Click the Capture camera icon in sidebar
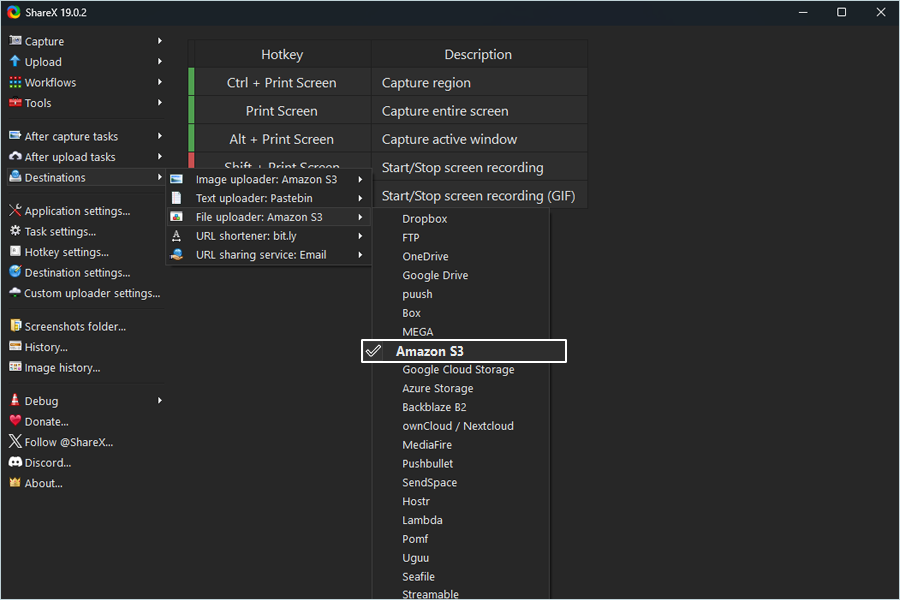The height and width of the screenshot is (600, 900). (15, 41)
